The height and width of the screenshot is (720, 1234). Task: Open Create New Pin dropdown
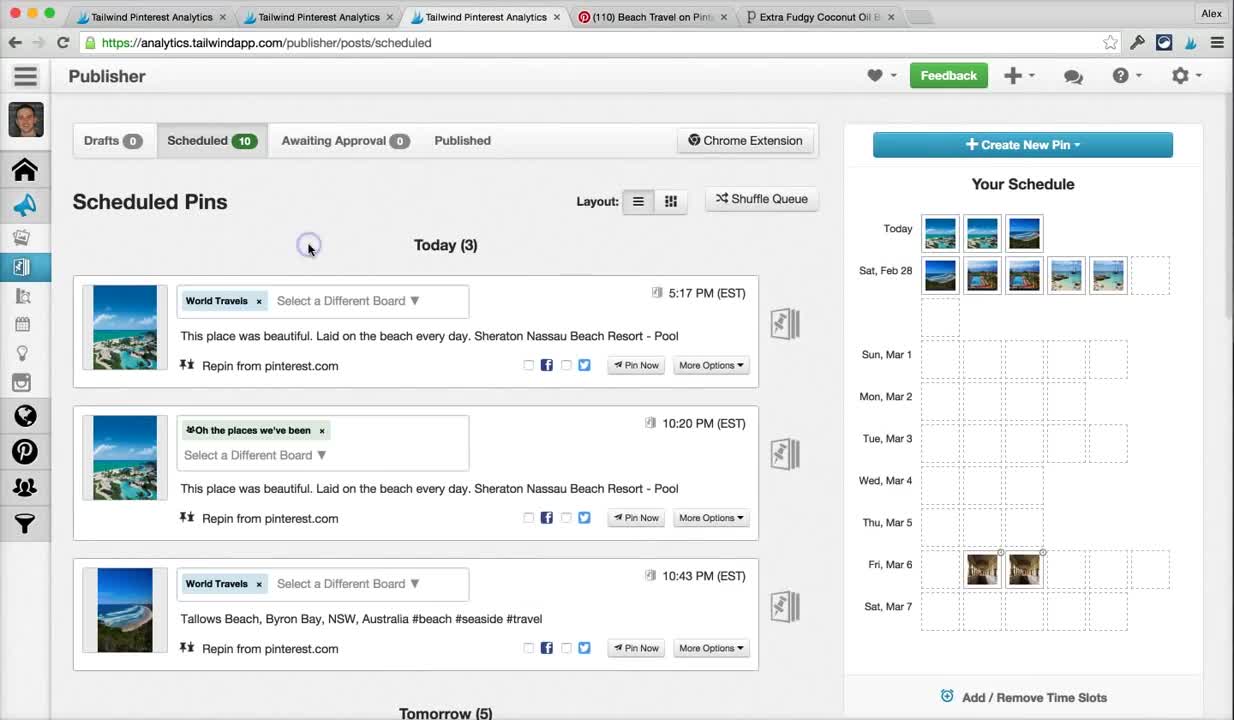(x=1022, y=145)
